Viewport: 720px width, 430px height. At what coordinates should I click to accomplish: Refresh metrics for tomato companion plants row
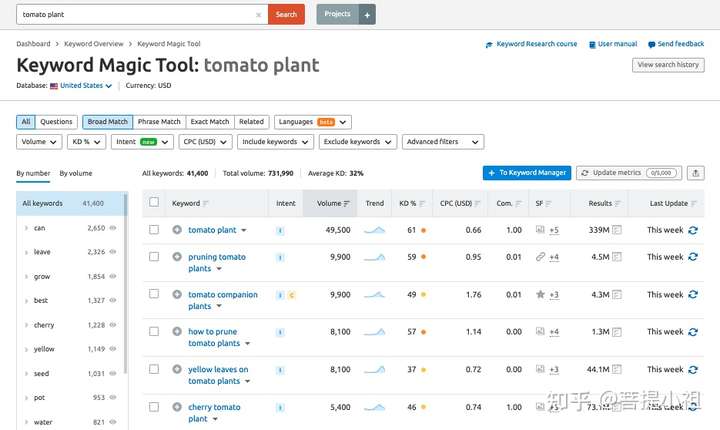693,294
